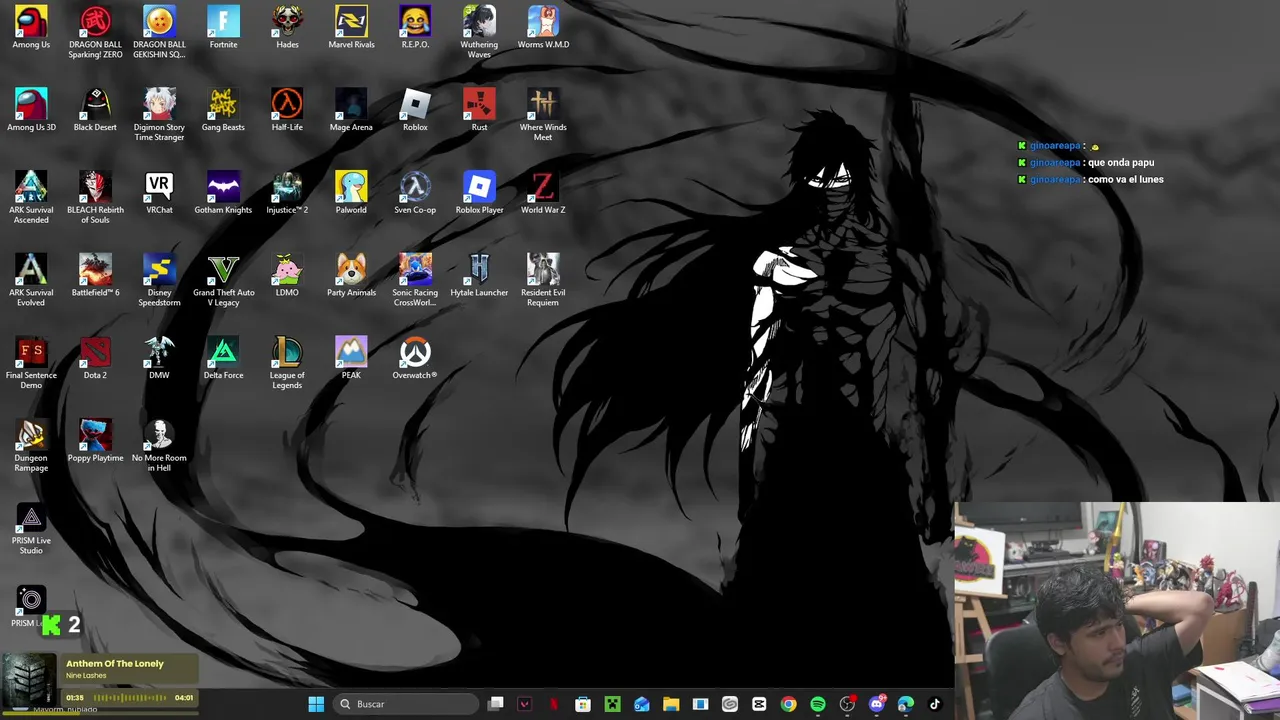Select the R.E.P.O. game icon
The height and width of the screenshot is (720, 1280).
415,28
